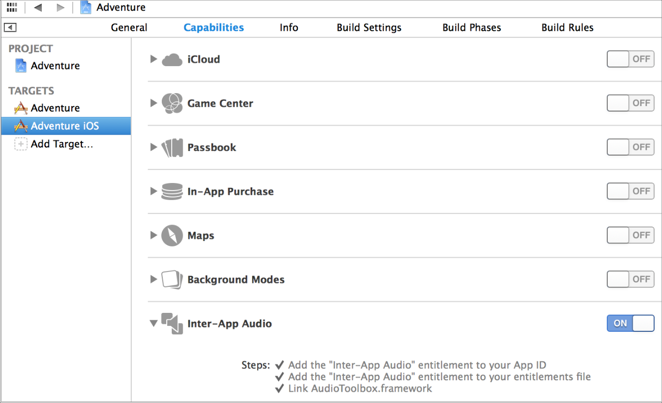The image size is (662, 403).
Task: Click the Add Target plus icon
Action: coord(21,144)
